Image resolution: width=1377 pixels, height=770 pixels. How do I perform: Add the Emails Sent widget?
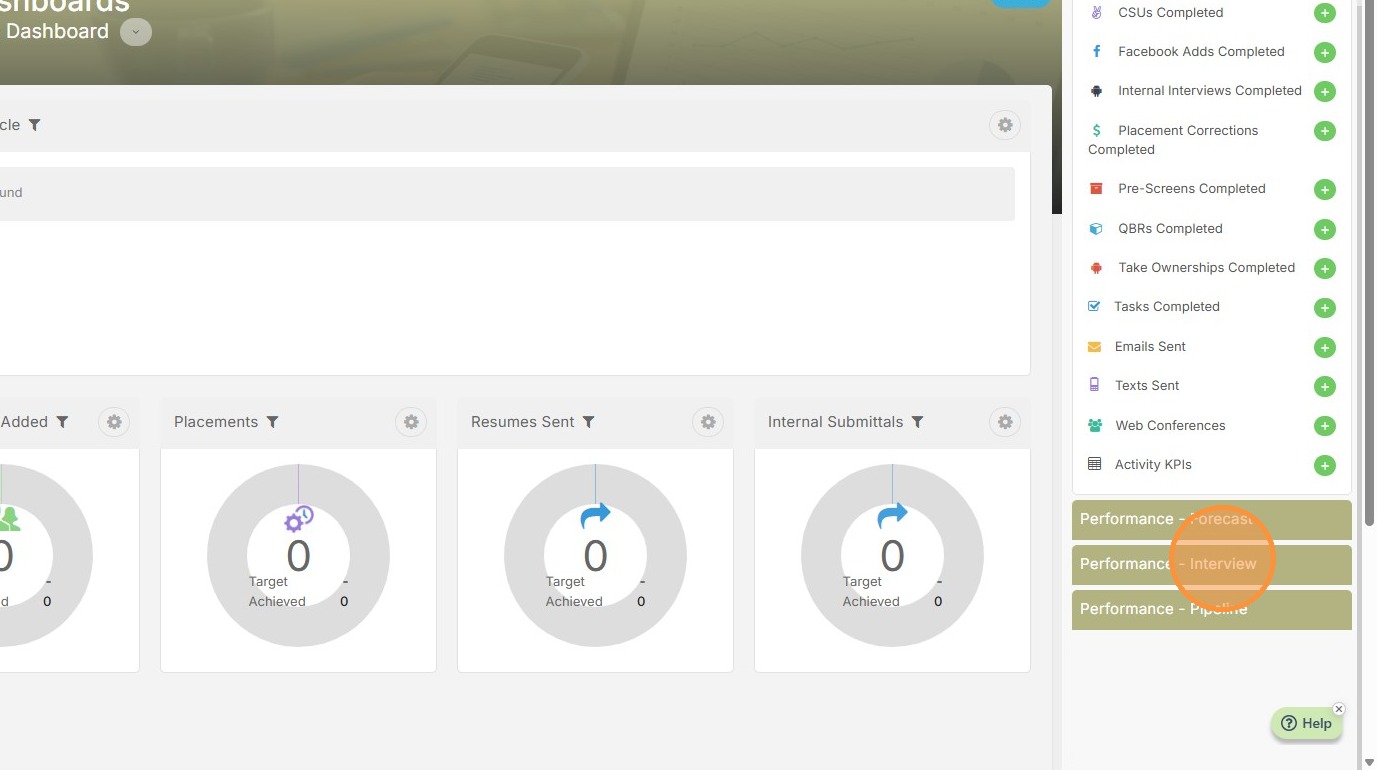click(1324, 347)
